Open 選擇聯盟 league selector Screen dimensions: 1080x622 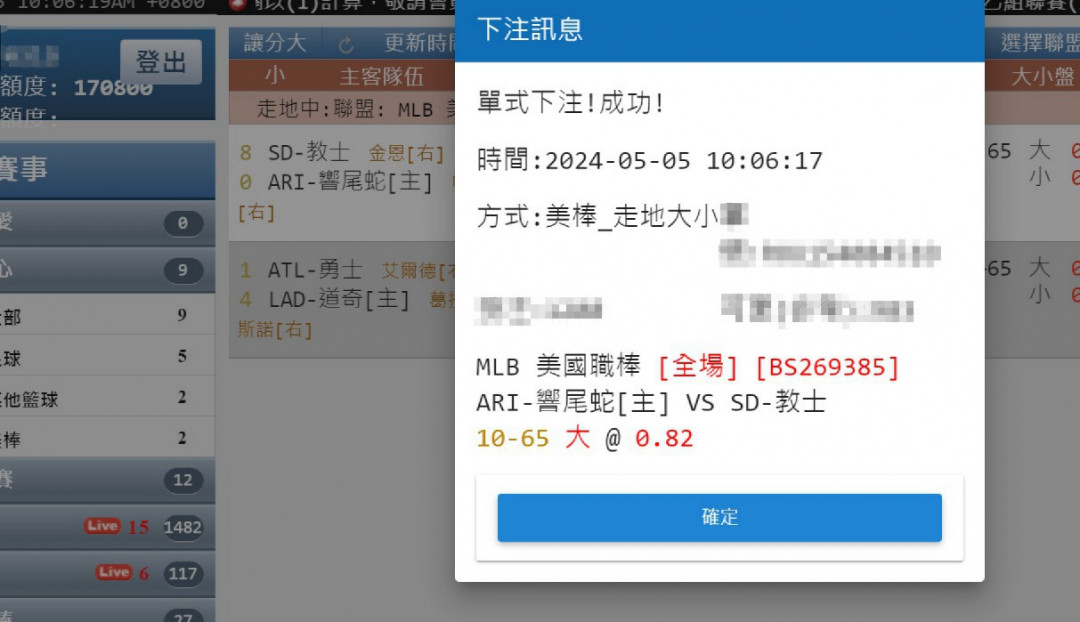1040,43
